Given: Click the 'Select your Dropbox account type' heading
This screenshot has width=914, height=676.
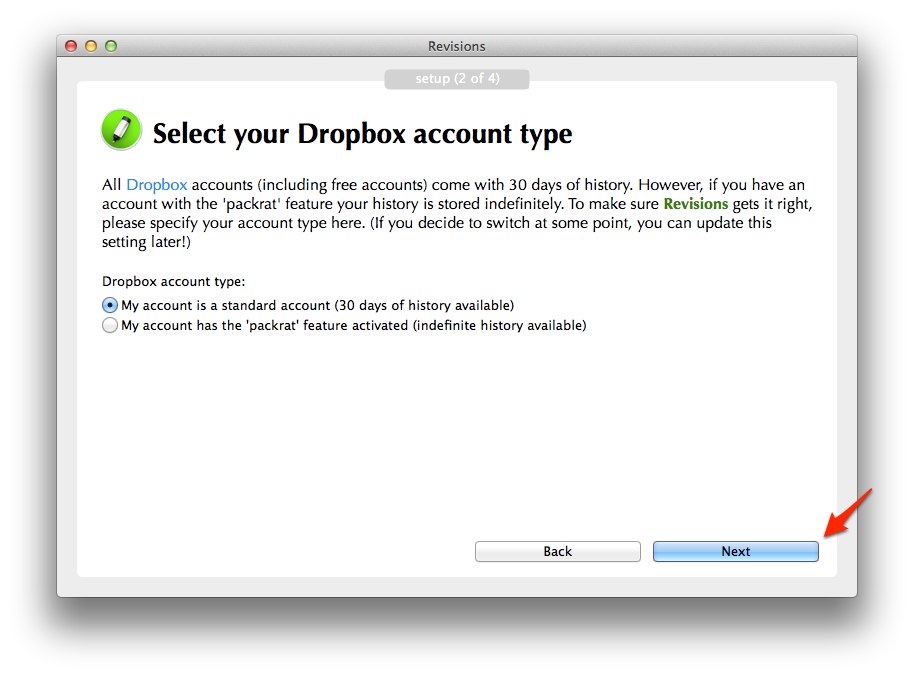Looking at the screenshot, I should (363, 134).
